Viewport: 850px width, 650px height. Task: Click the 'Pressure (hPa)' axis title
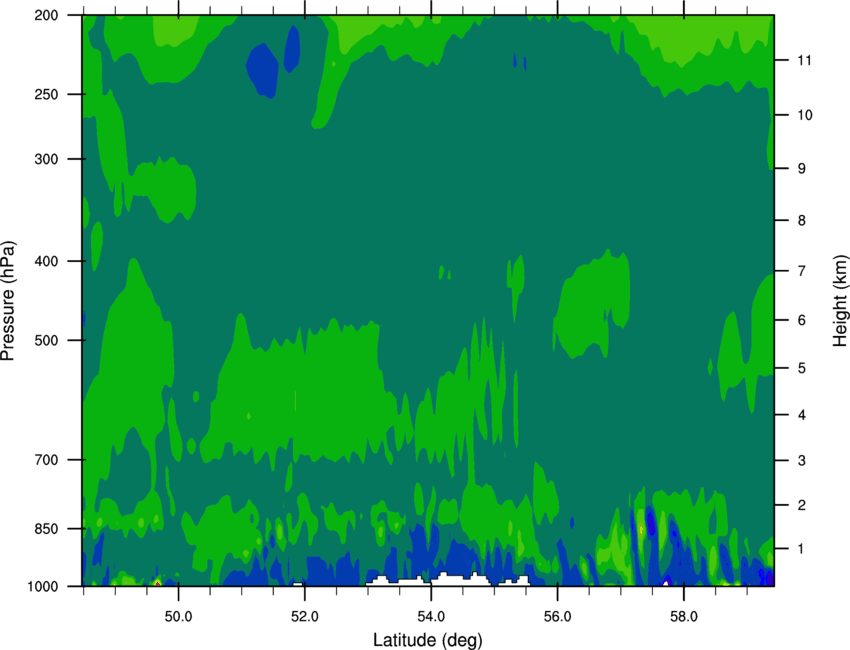pyautogui.click(x=8, y=301)
